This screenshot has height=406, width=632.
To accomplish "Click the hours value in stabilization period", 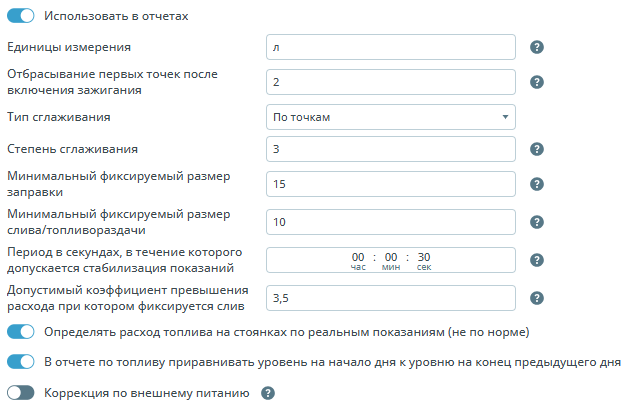I will point(358,257).
